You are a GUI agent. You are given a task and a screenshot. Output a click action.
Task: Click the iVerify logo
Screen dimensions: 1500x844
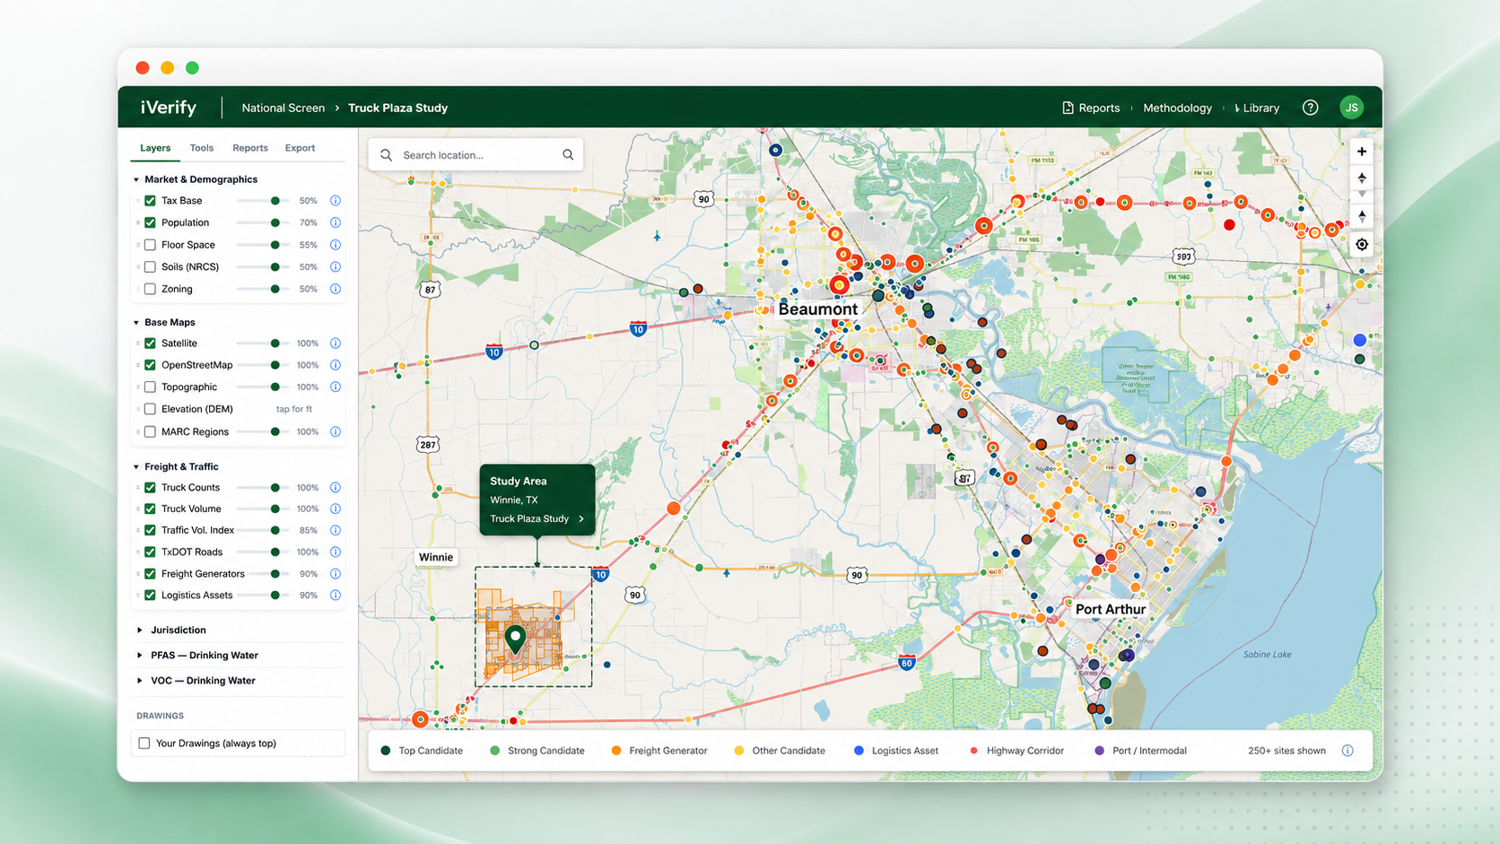coord(168,107)
